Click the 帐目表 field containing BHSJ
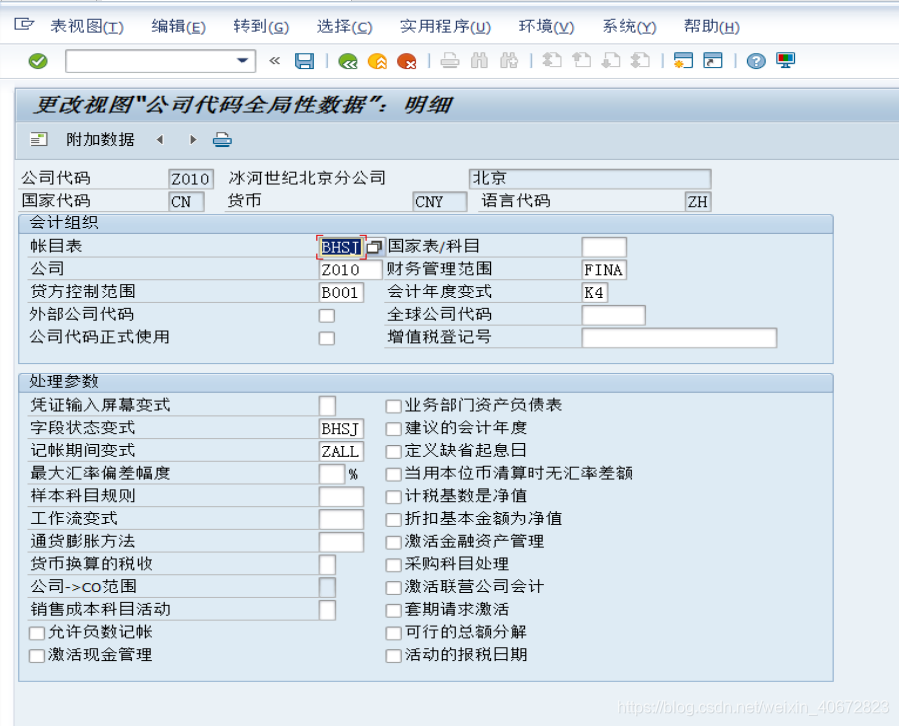The image size is (899, 726). 341,247
